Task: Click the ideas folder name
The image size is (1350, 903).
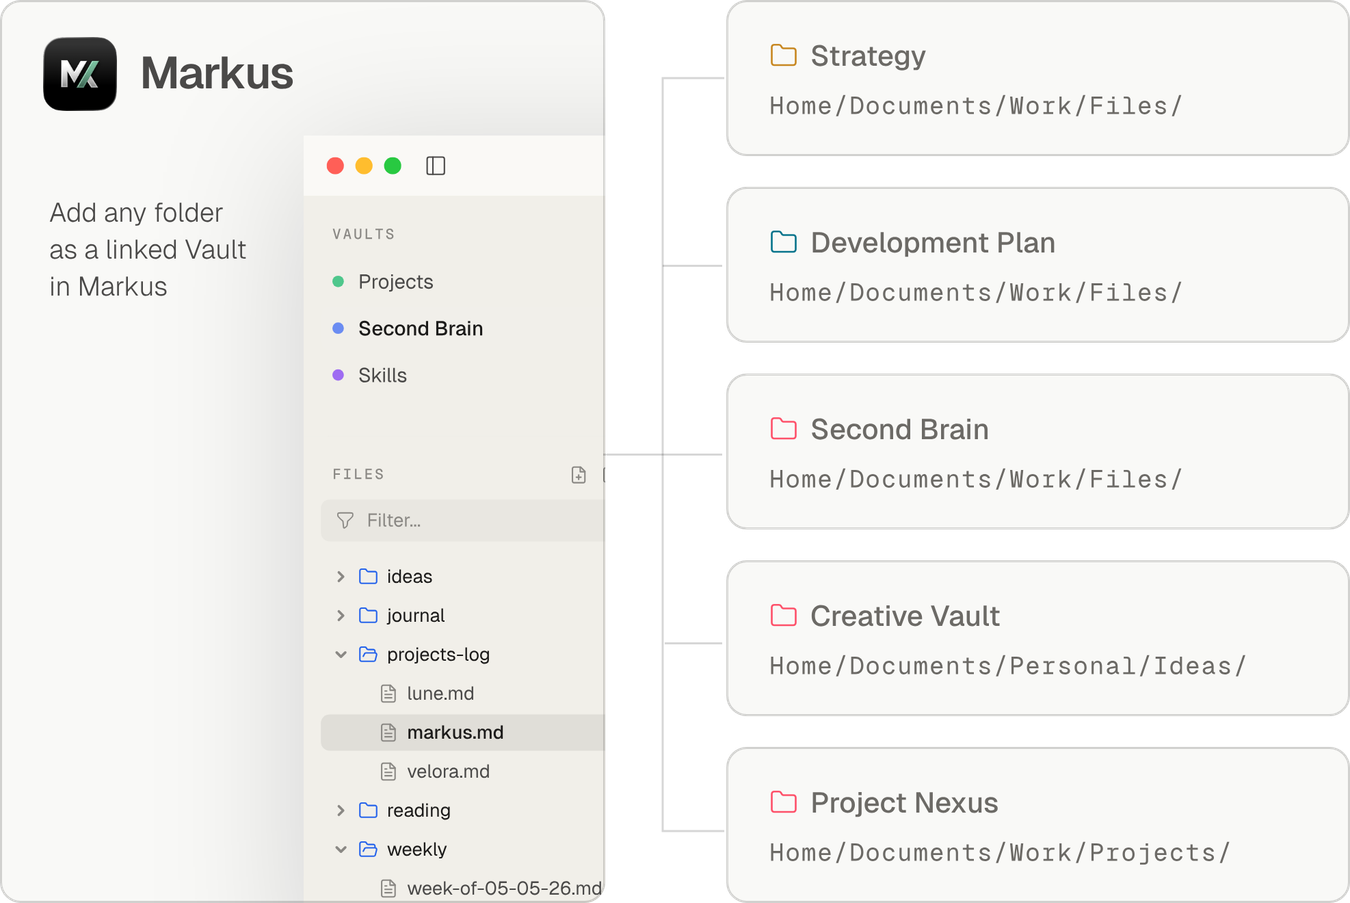Action: tap(410, 576)
